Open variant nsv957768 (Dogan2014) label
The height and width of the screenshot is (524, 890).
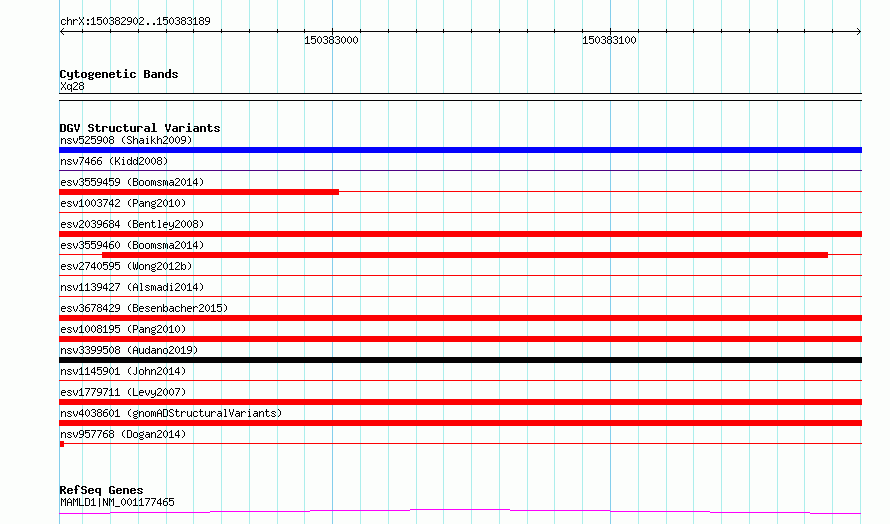point(123,434)
